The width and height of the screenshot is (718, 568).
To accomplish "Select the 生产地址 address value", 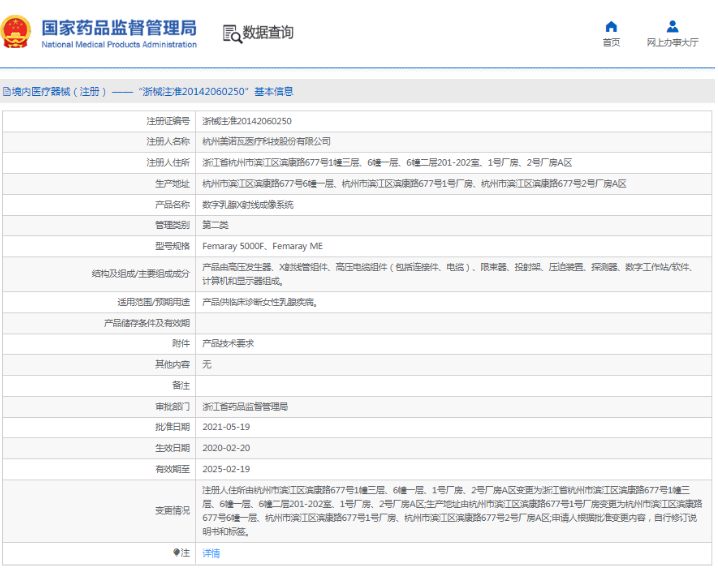I will point(414,184).
